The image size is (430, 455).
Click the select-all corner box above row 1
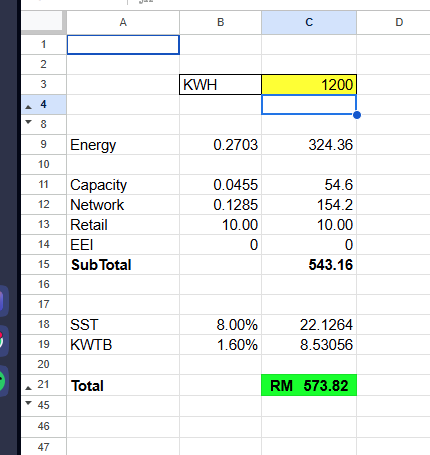click(x=42, y=22)
